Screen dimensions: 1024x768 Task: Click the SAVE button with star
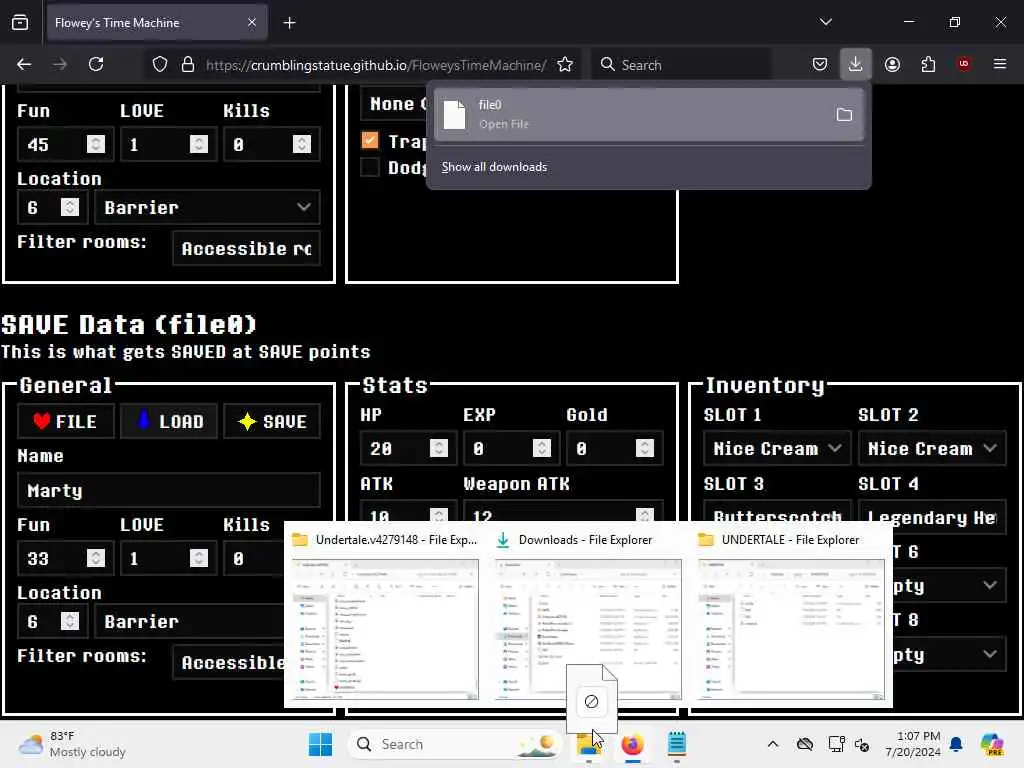point(272,421)
